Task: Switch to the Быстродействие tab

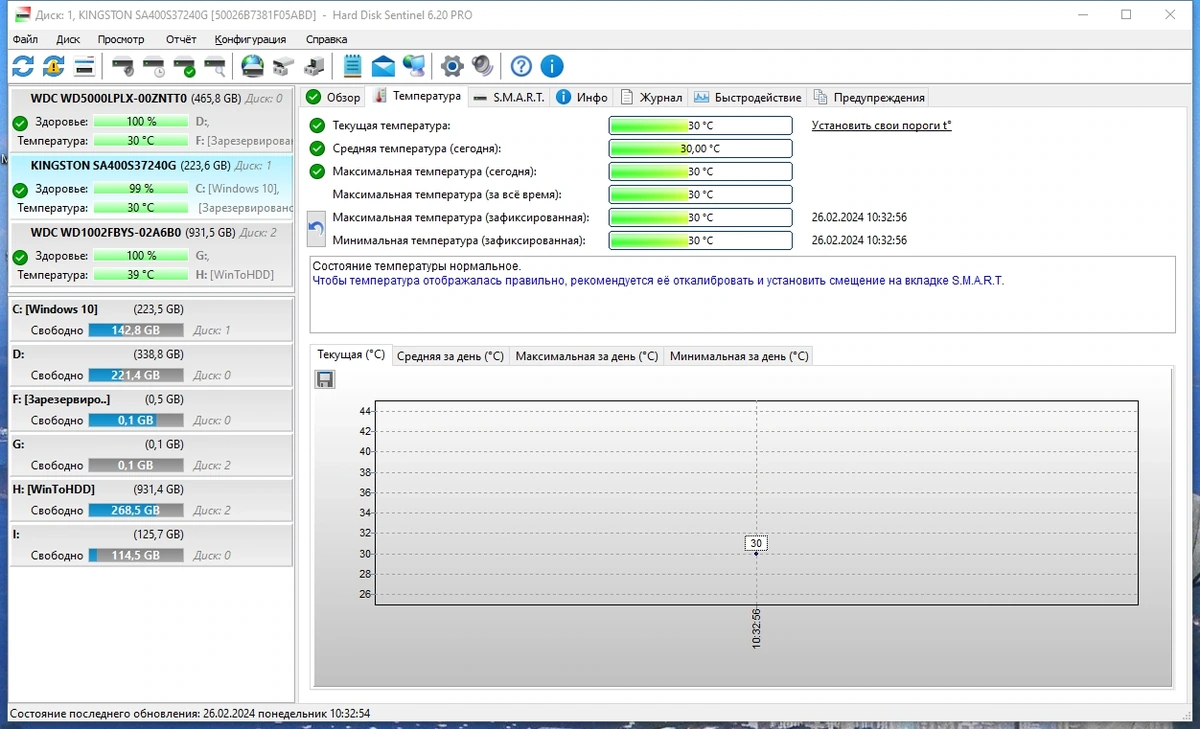Action: coord(748,97)
